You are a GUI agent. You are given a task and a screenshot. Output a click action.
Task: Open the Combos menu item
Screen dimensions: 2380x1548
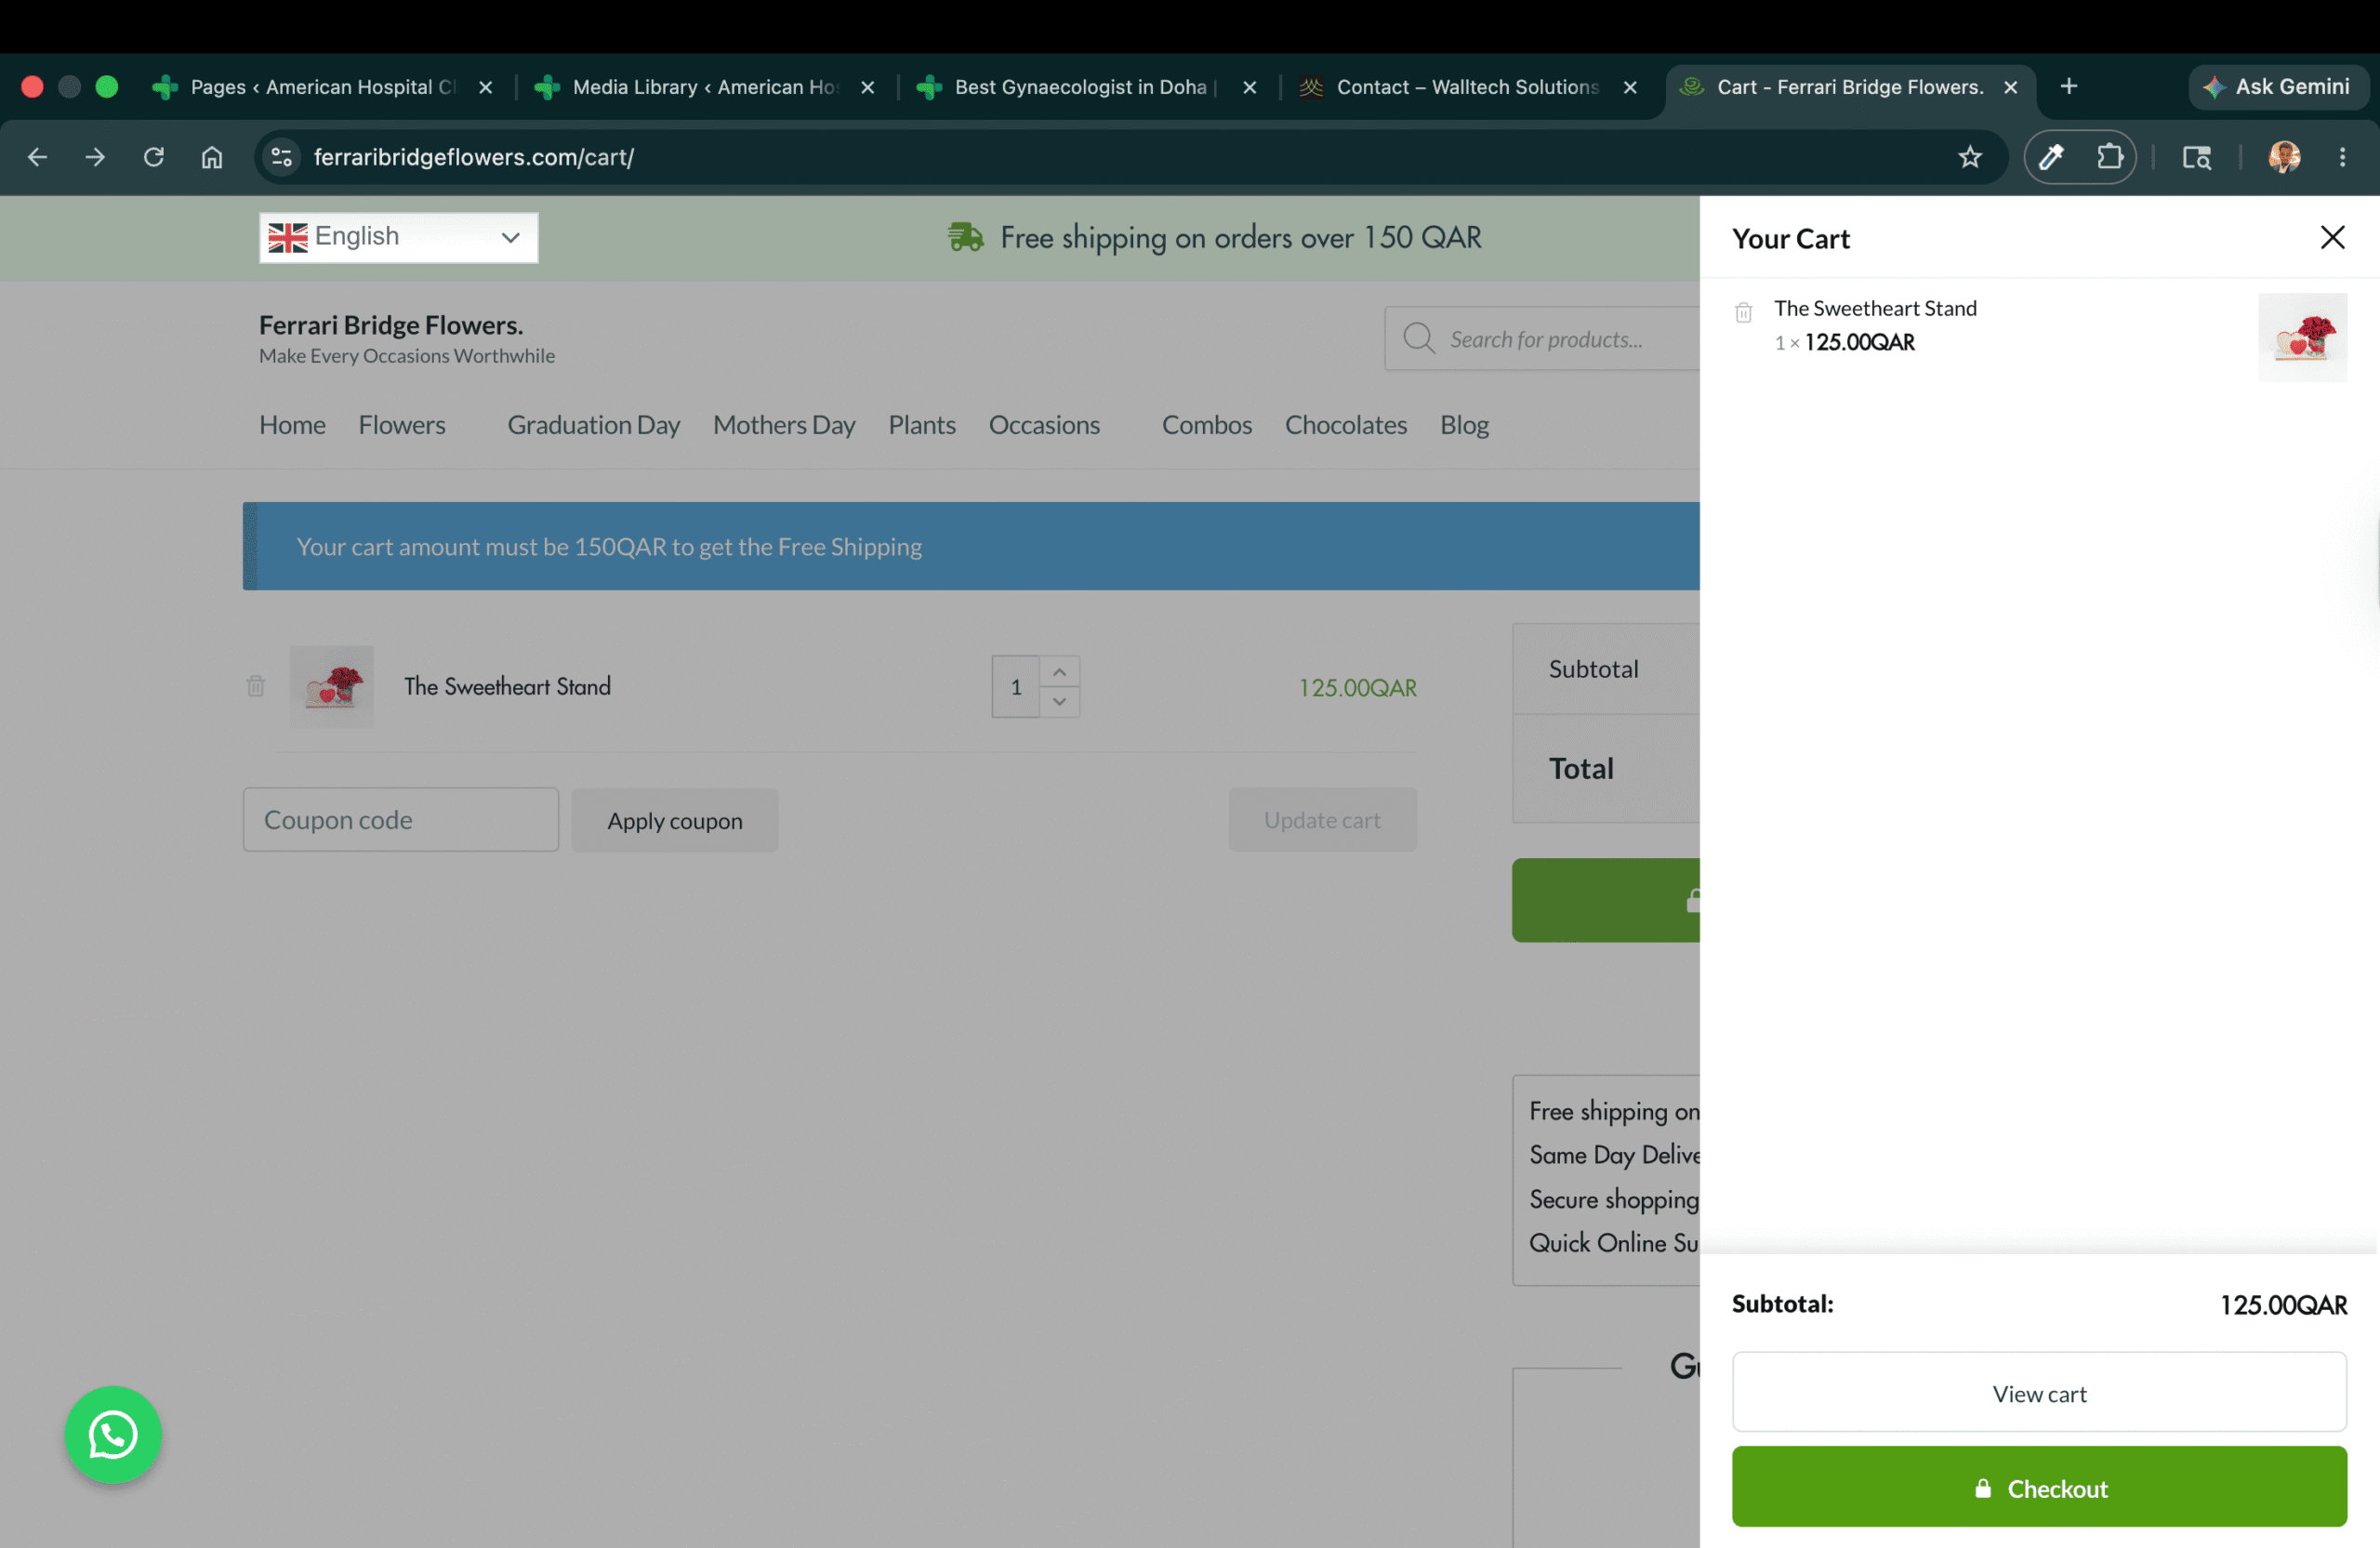[x=1207, y=425]
